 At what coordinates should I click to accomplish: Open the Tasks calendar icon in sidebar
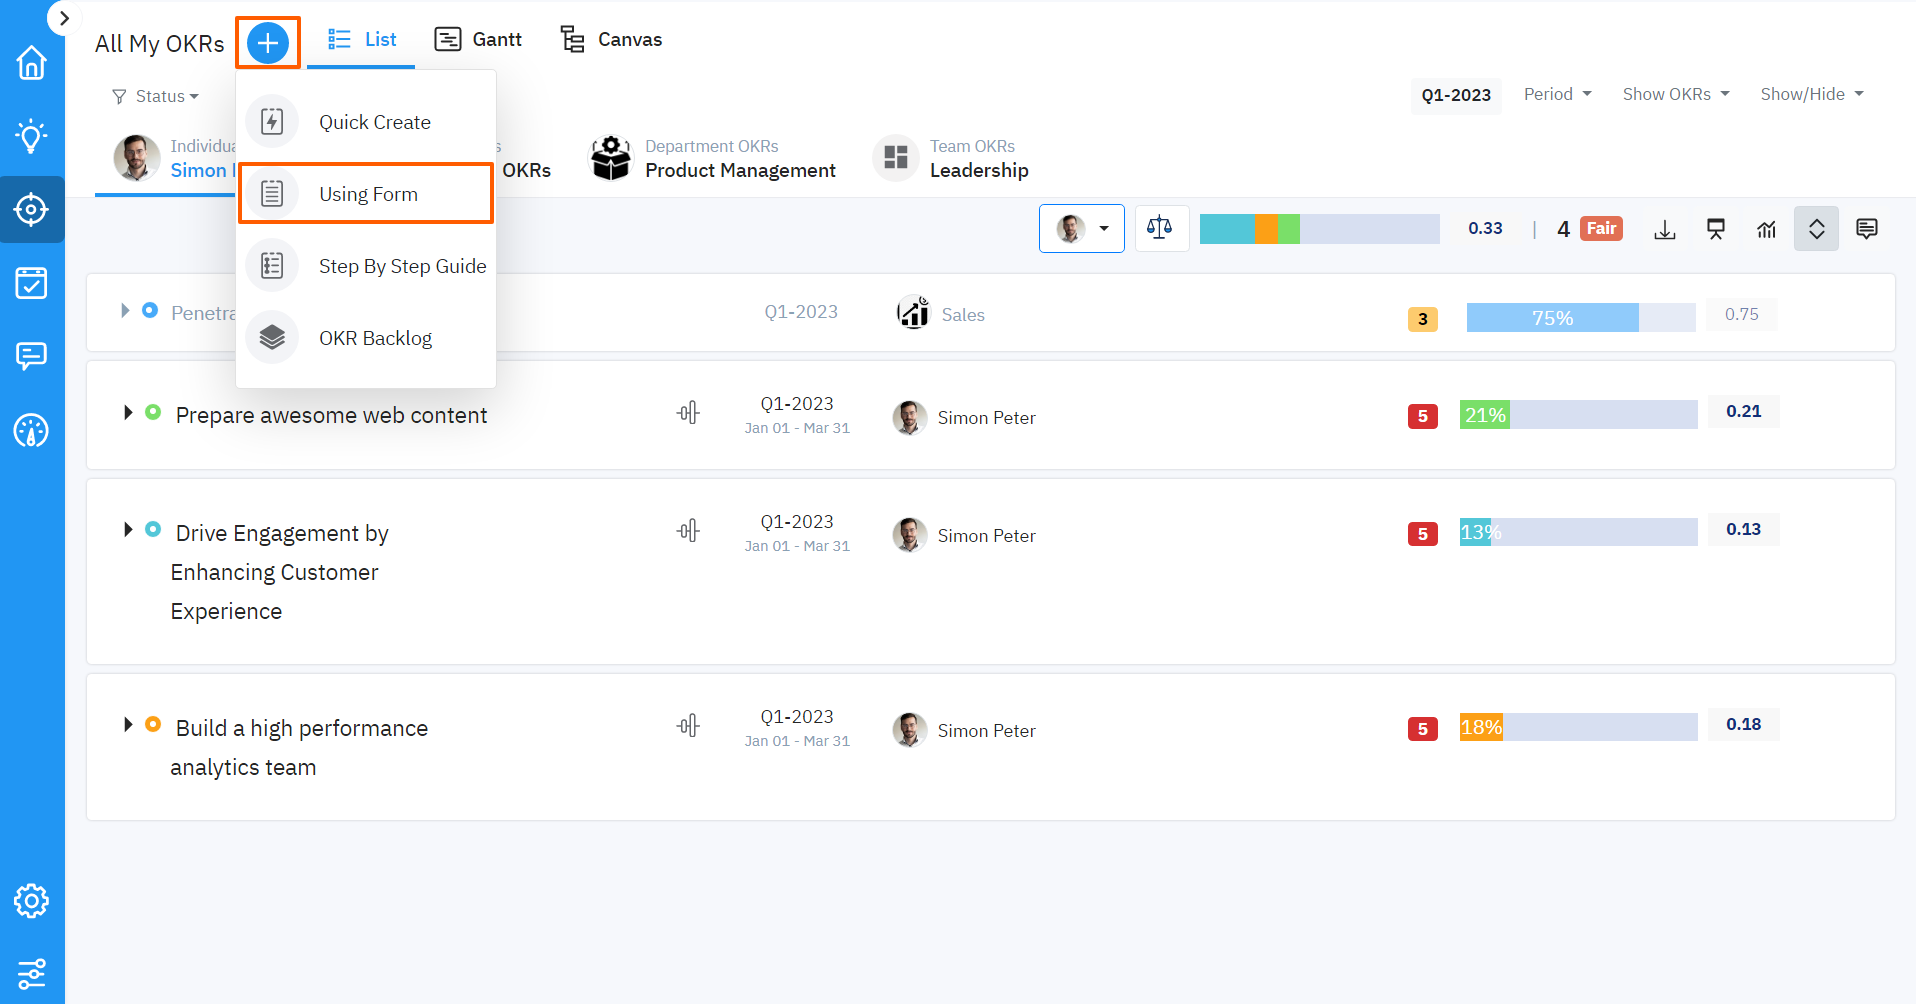(32, 283)
